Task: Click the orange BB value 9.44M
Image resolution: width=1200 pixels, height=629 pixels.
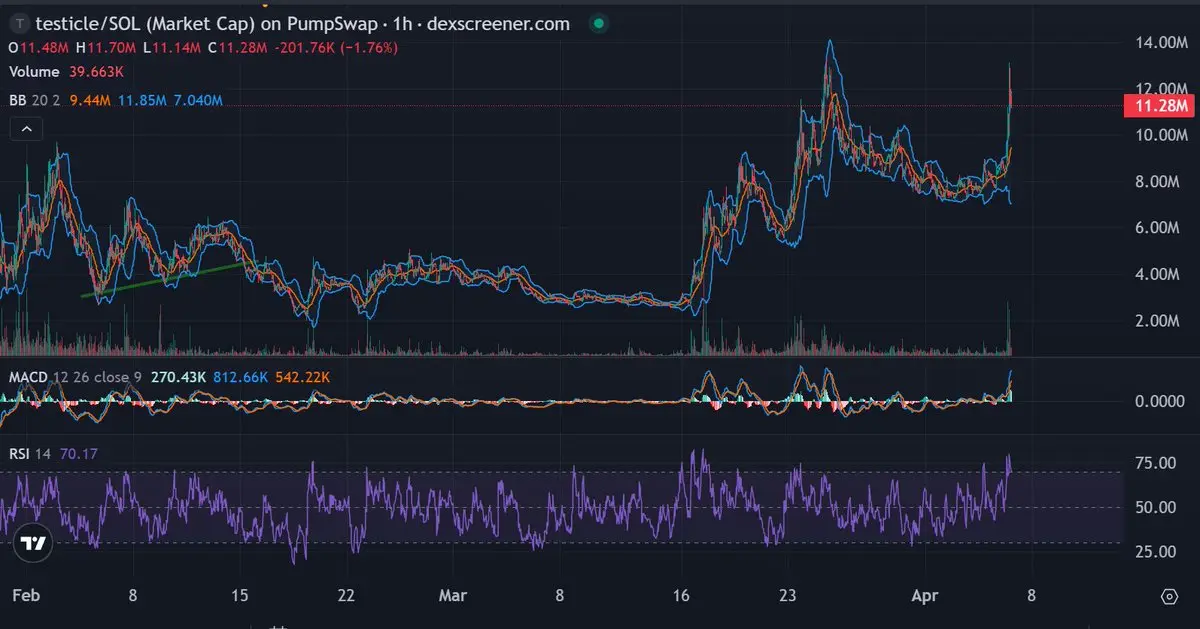Action: pos(91,101)
